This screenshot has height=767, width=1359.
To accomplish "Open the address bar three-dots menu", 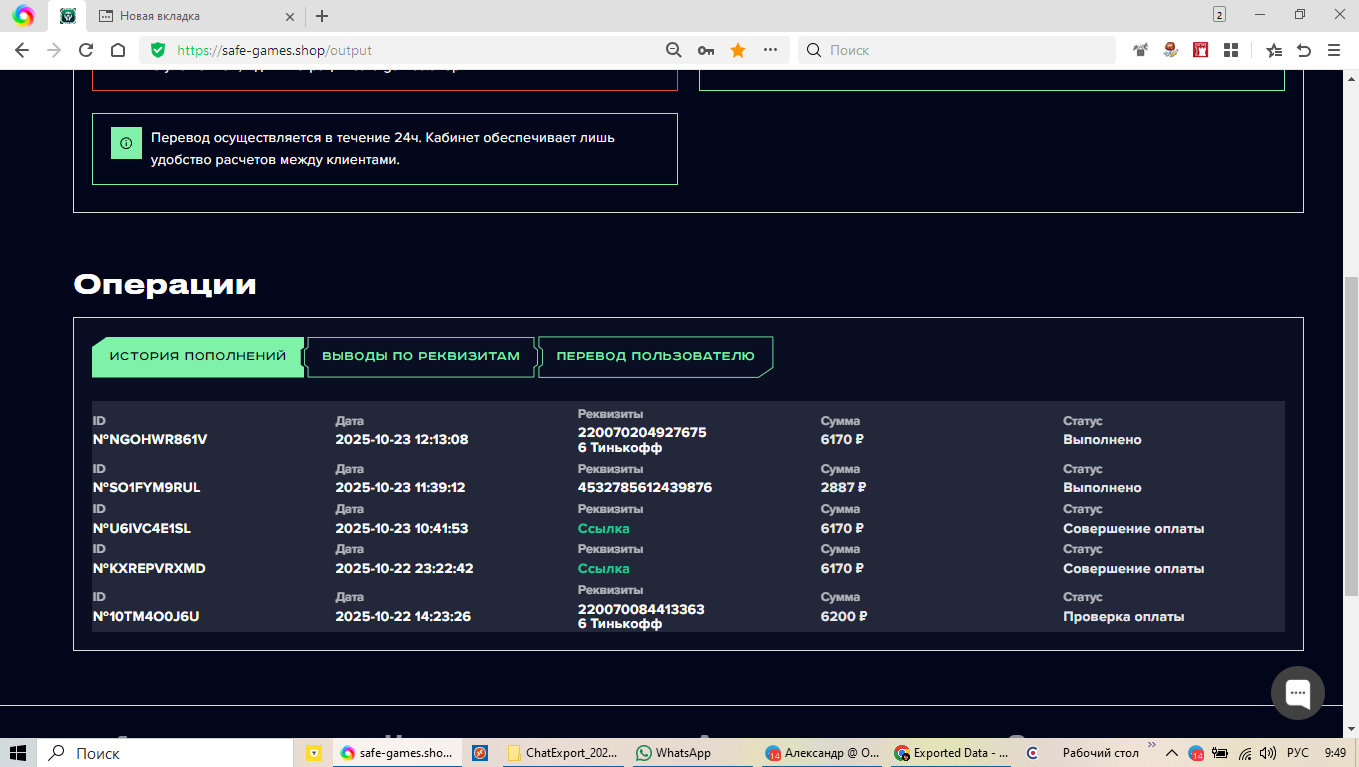I will click(x=770, y=50).
